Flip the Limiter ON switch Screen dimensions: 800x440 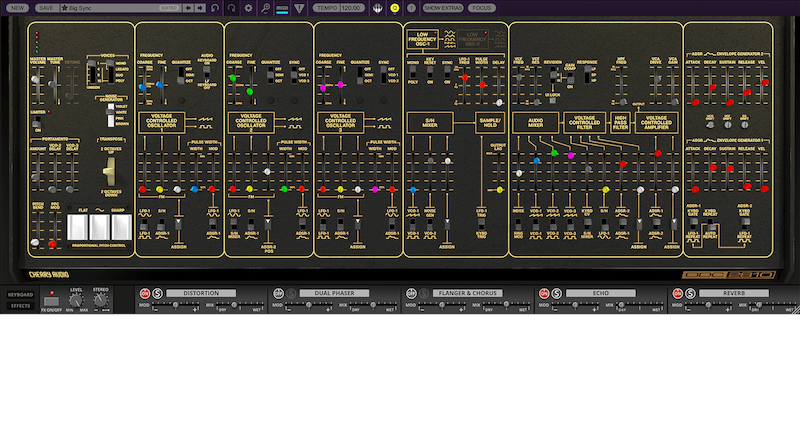tap(37, 123)
